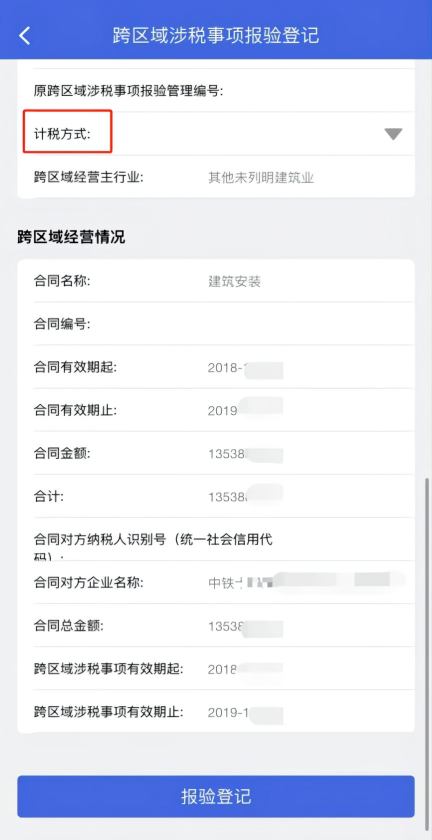Set the 跨区域涉税事项有效期起 date
The width and height of the screenshot is (432, 840).
[216, 669]
